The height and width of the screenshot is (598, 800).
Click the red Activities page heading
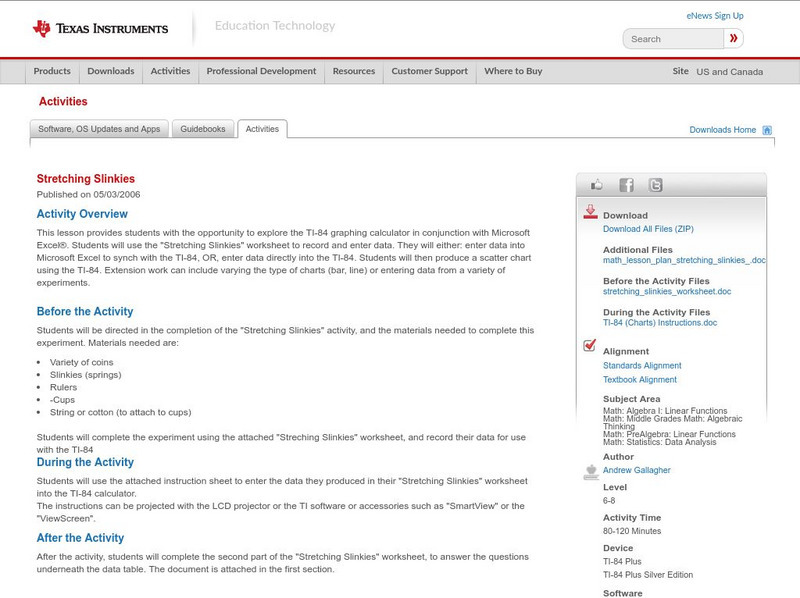tap(63, 102)
